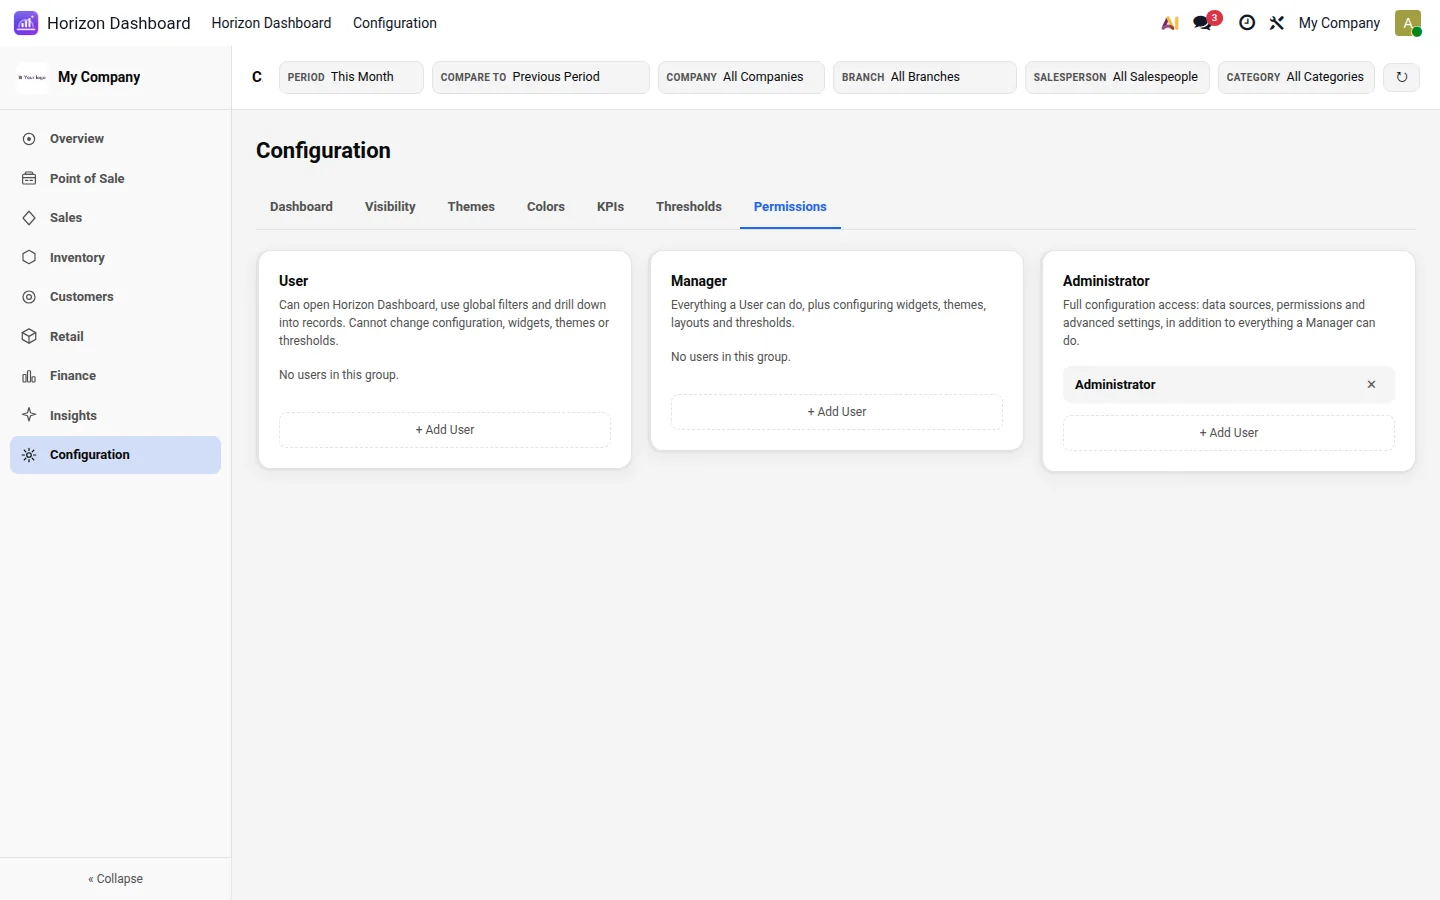Switch to the Colors tab
The image size is (1440, 900).
pos(546,207)
